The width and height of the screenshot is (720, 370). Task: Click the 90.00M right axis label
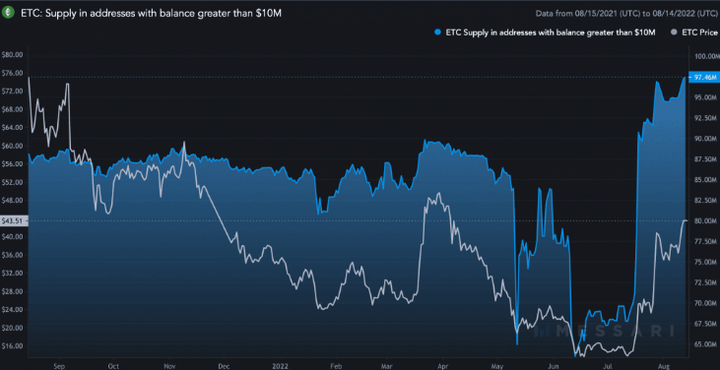[x=706, y=139]
